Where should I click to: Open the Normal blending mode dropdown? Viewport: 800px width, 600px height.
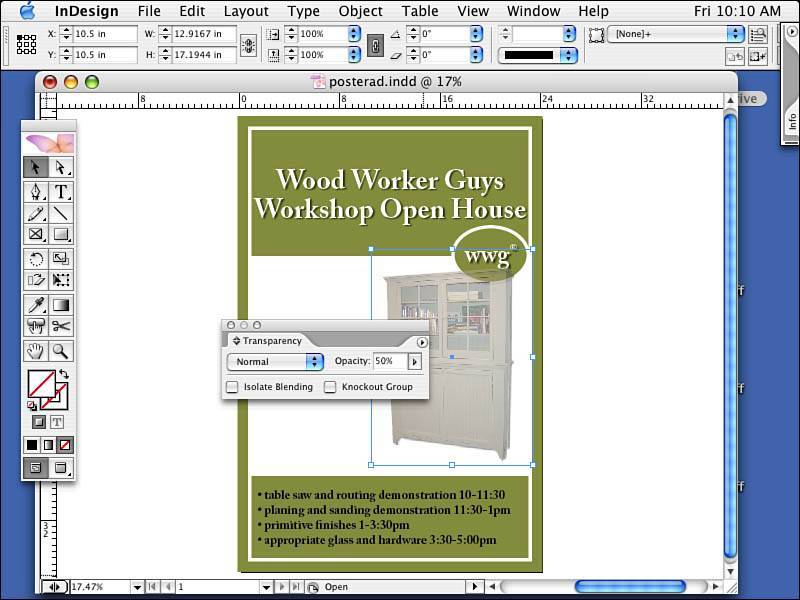(x=275, y=362)
